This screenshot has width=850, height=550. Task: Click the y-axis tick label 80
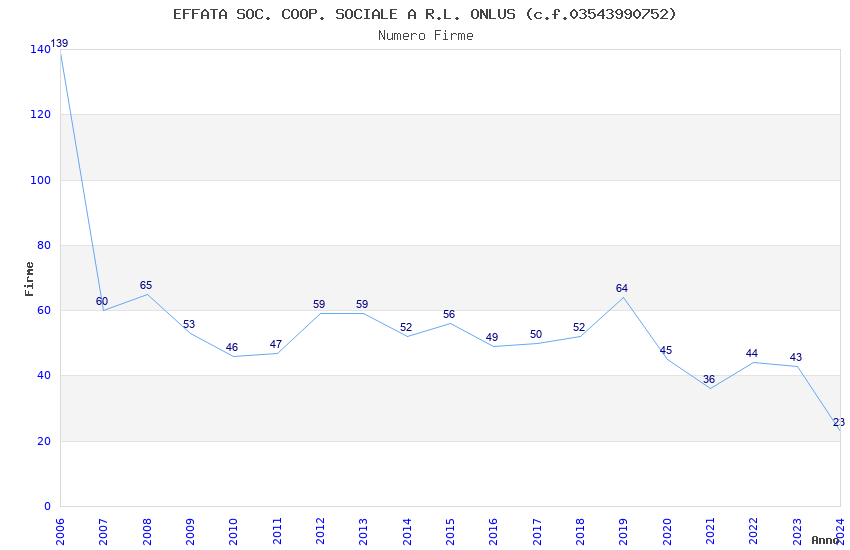[x=44, y=245]
